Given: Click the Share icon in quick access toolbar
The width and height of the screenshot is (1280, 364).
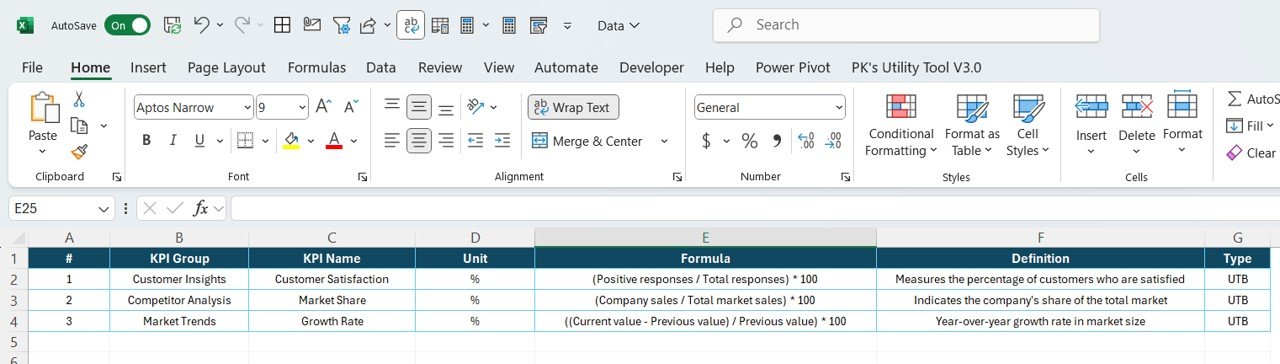Looking at the screenshot, I should (x=367, y=25).
